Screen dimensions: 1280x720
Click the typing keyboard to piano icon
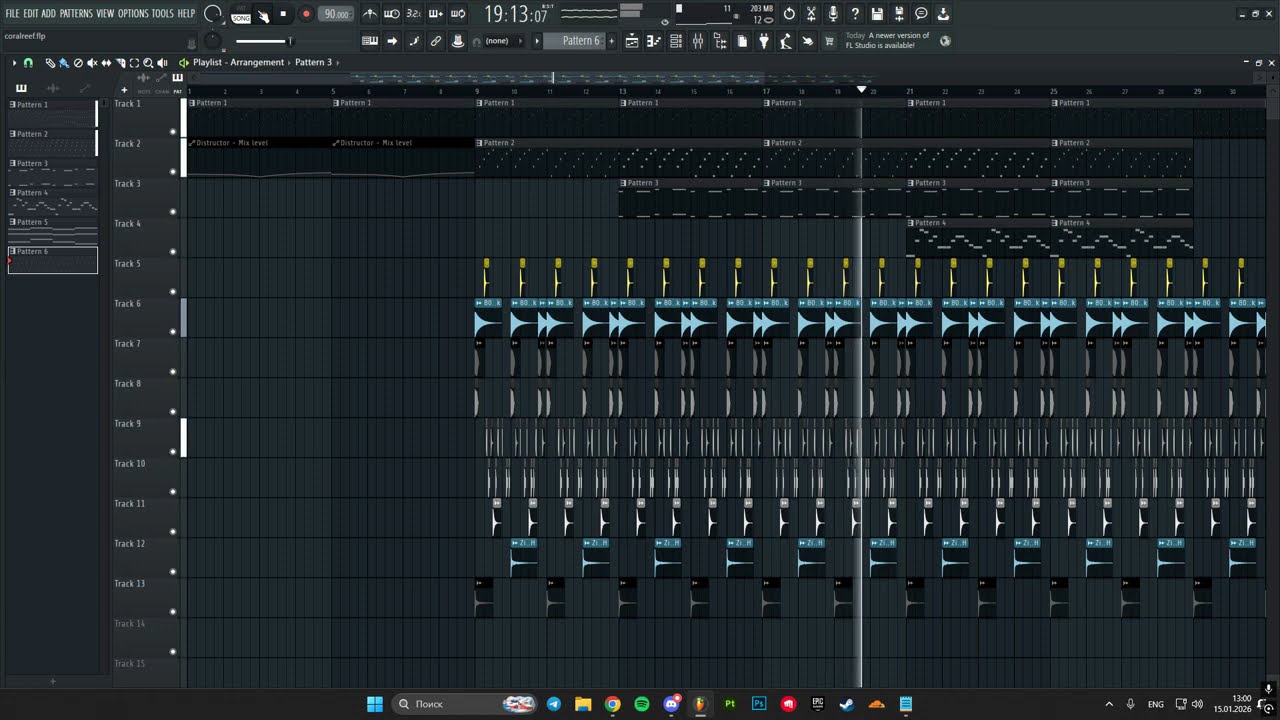(370, 41)
